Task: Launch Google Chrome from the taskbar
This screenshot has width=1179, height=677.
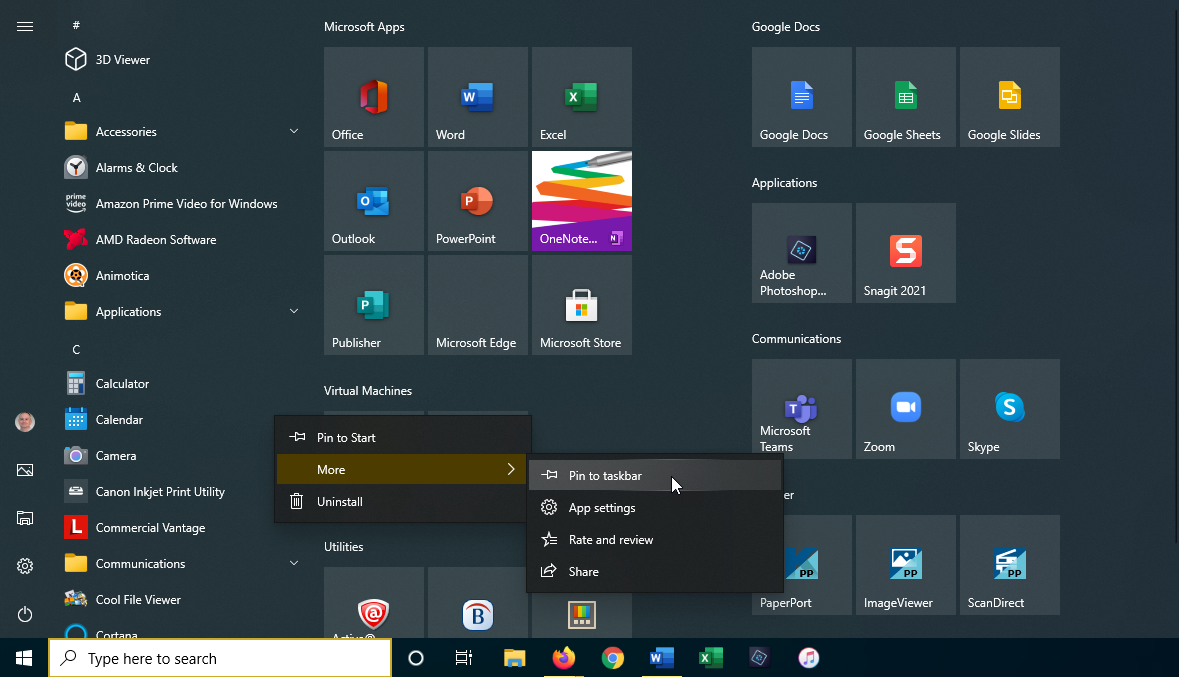Action: coord(613,658)
